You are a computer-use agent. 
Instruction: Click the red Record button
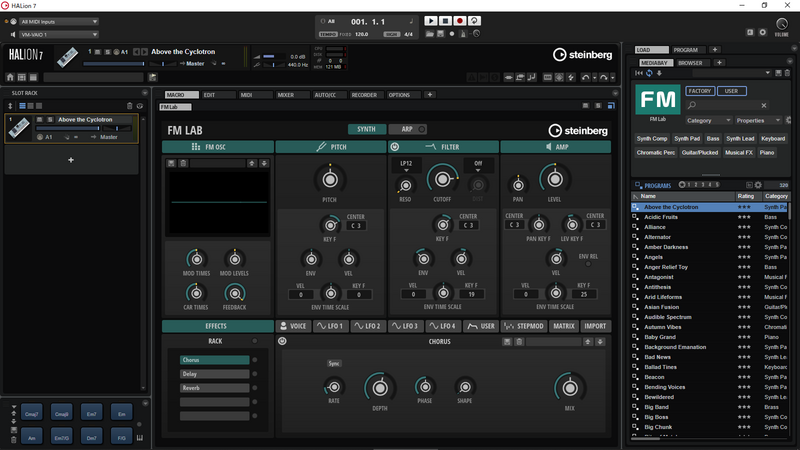coord(459,21)
